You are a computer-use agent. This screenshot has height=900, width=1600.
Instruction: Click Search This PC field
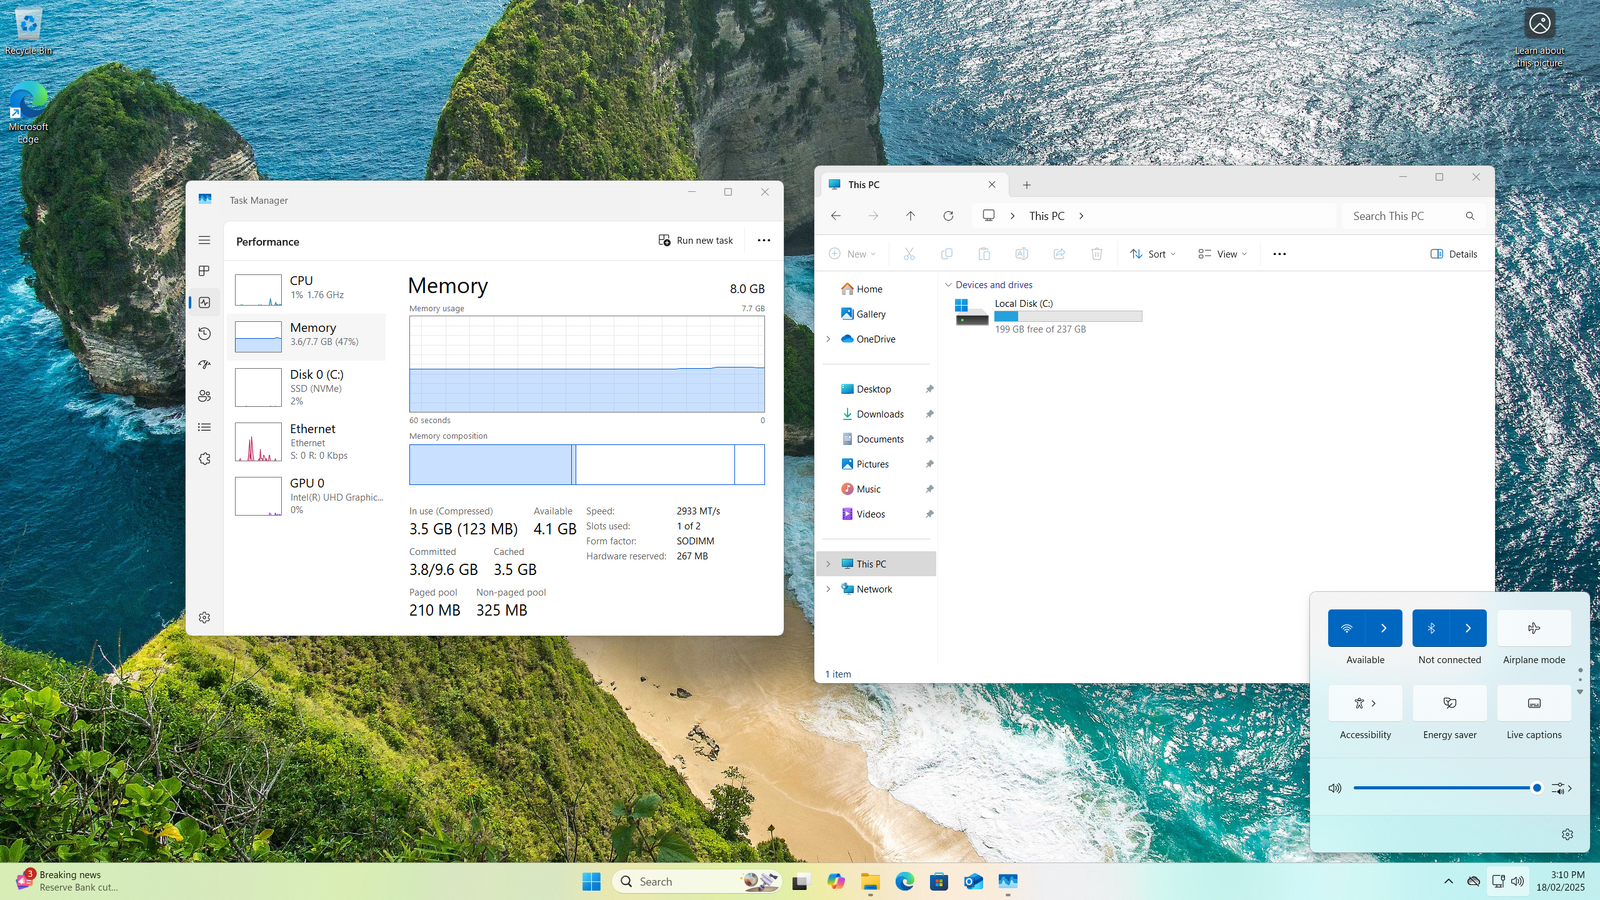pyautogui.click(x=1411, y=216)
